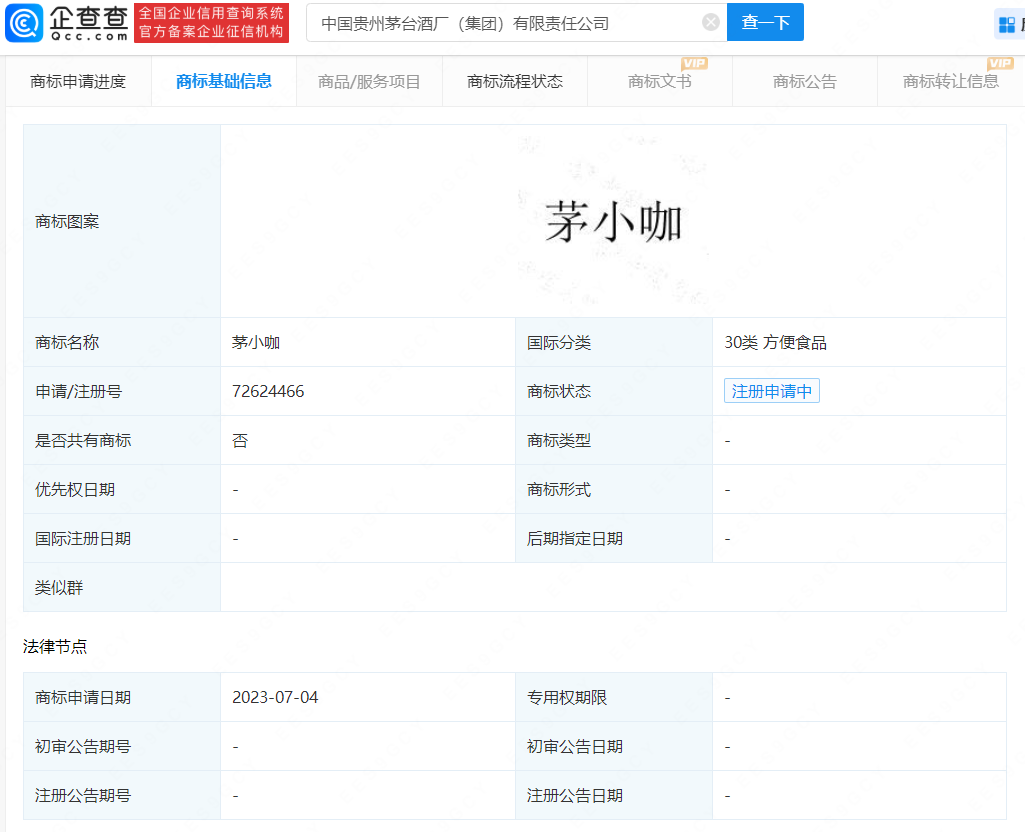Open the 商标流程状态 tab
1025x832 pixels.
pos(515,81)
